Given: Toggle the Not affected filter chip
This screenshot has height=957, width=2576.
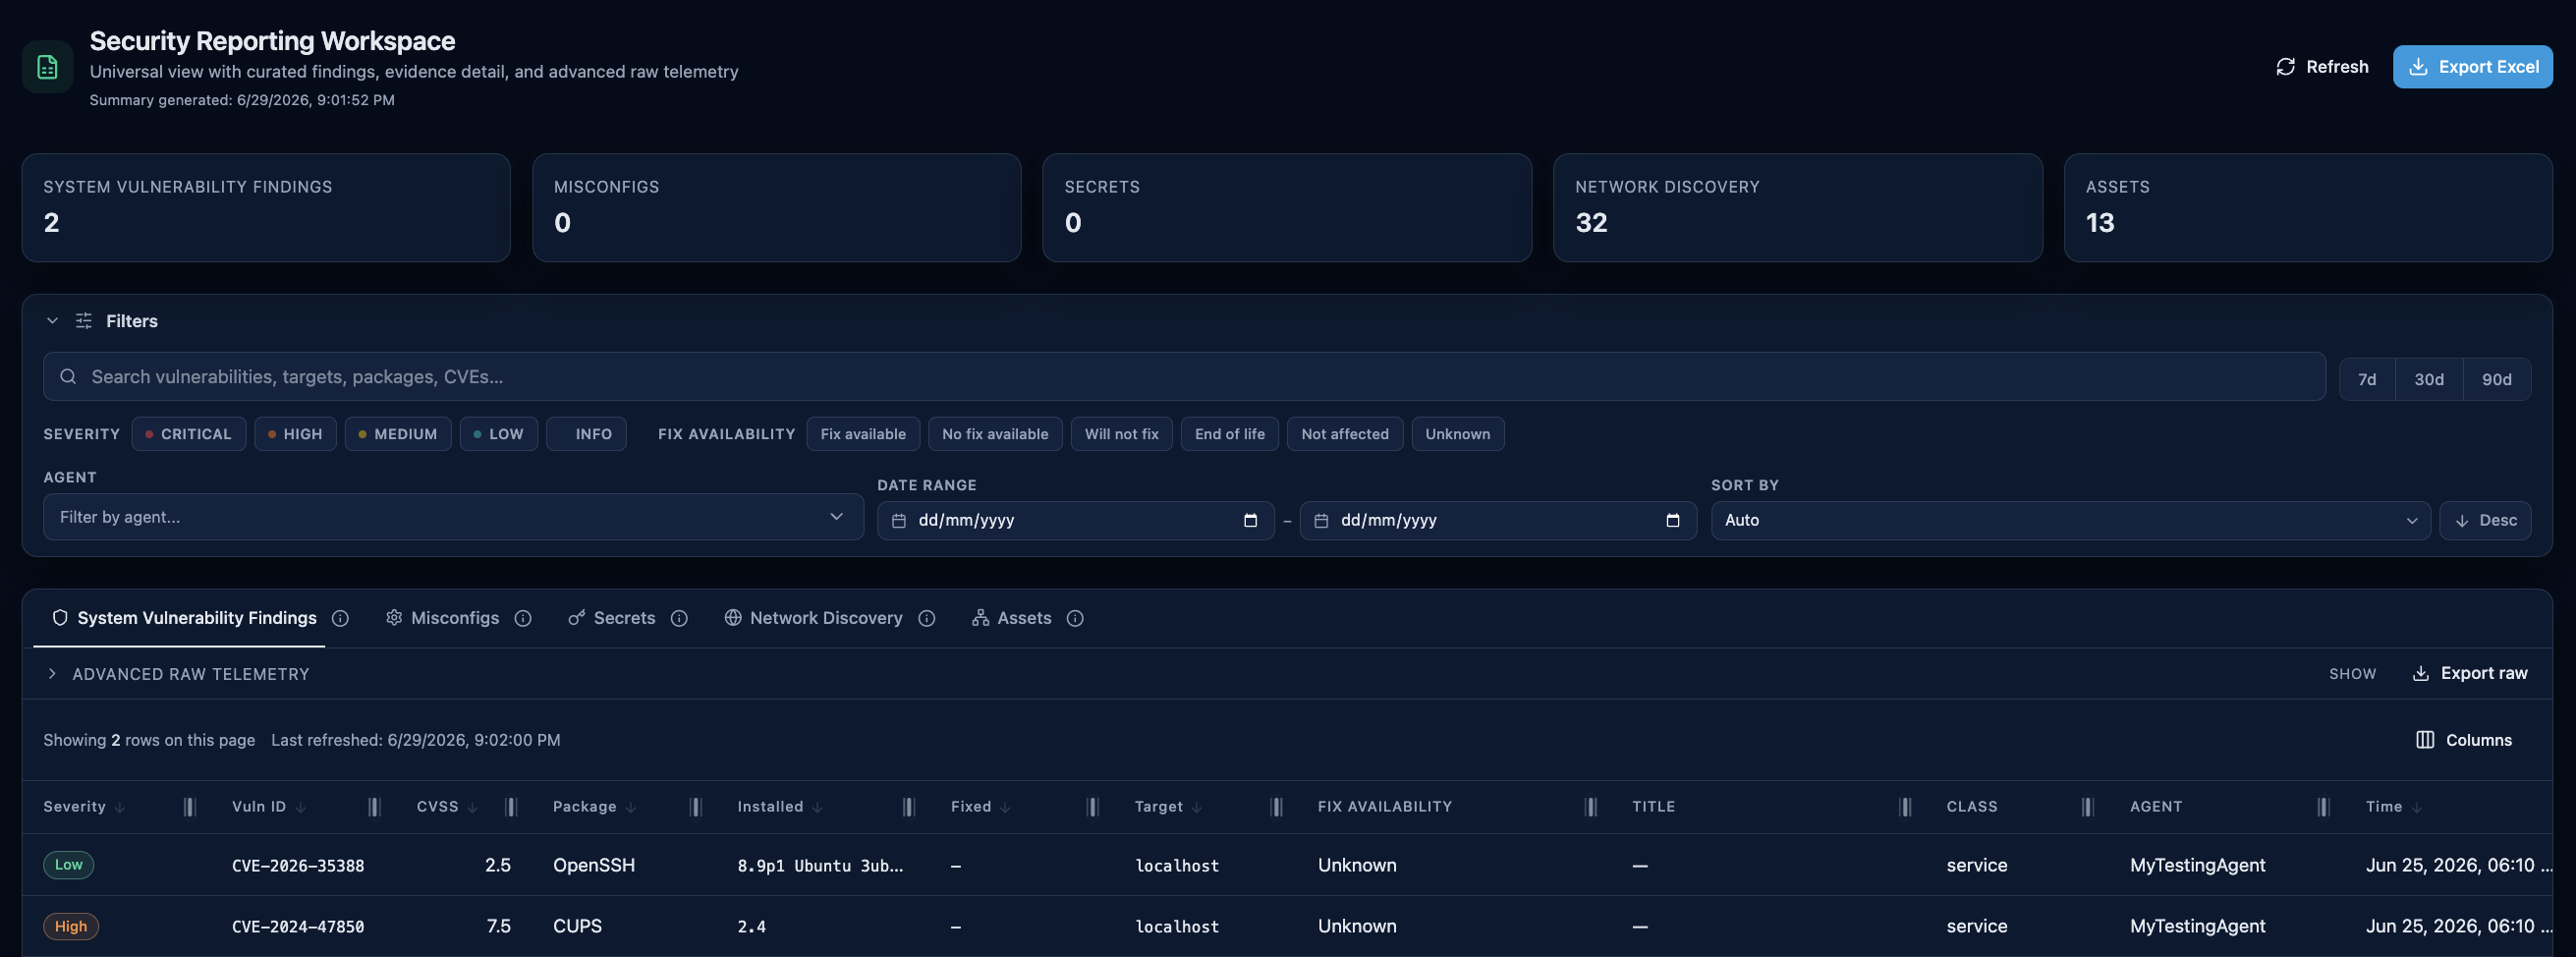Looking at the screenshot, I should (1345, 434).
